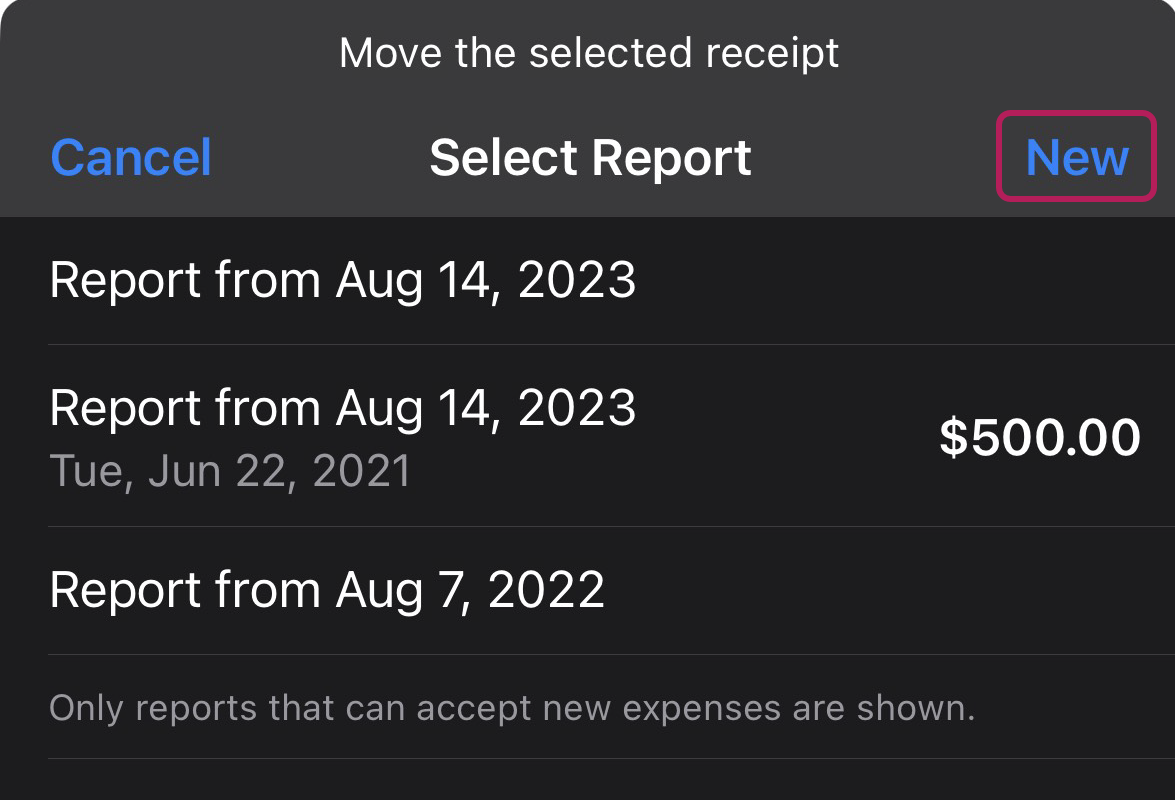
Task: Select the last report row in the list
Action: click(x=588, y=591)
